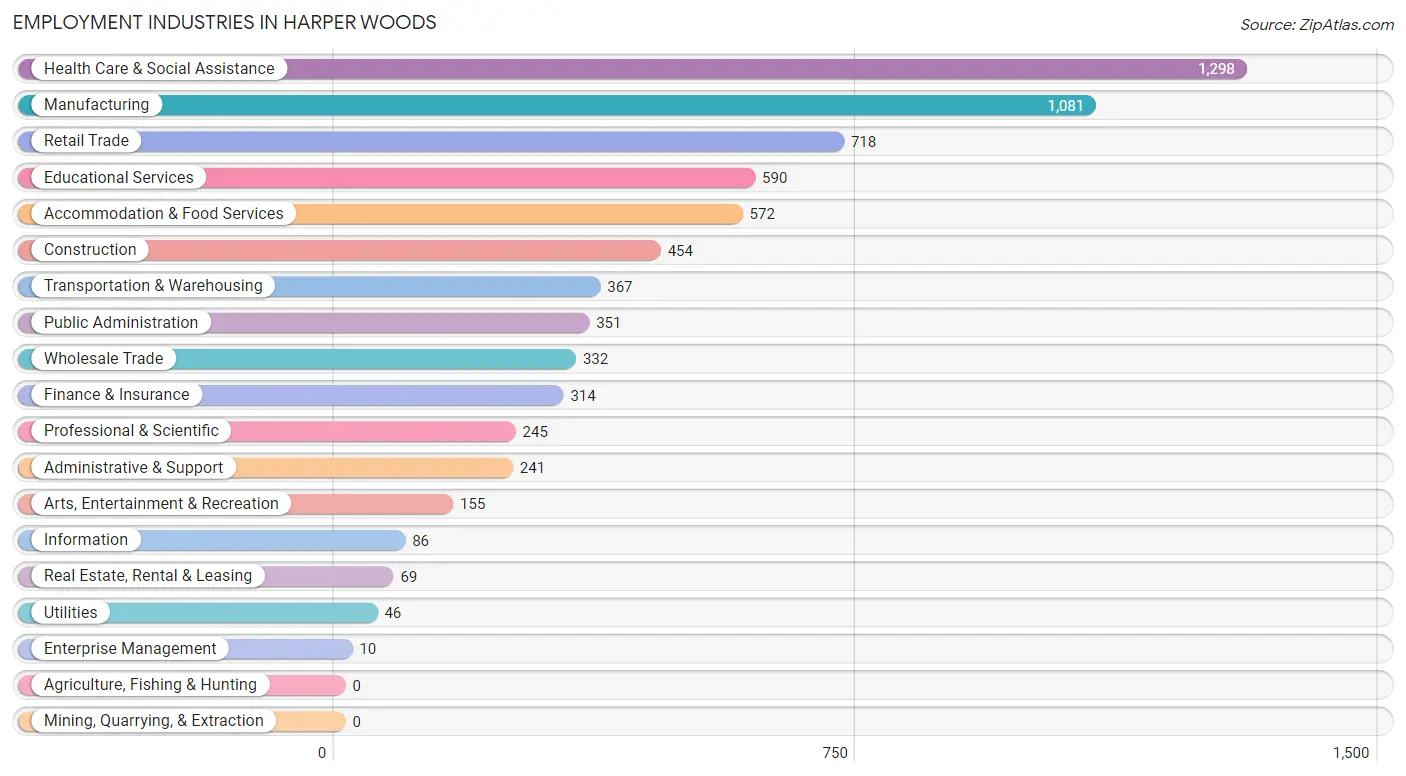Click the 332 value for Wholesale Trade
This screenshot has width=1406, height=776.
pyautogui.click(x=595, y=359)
